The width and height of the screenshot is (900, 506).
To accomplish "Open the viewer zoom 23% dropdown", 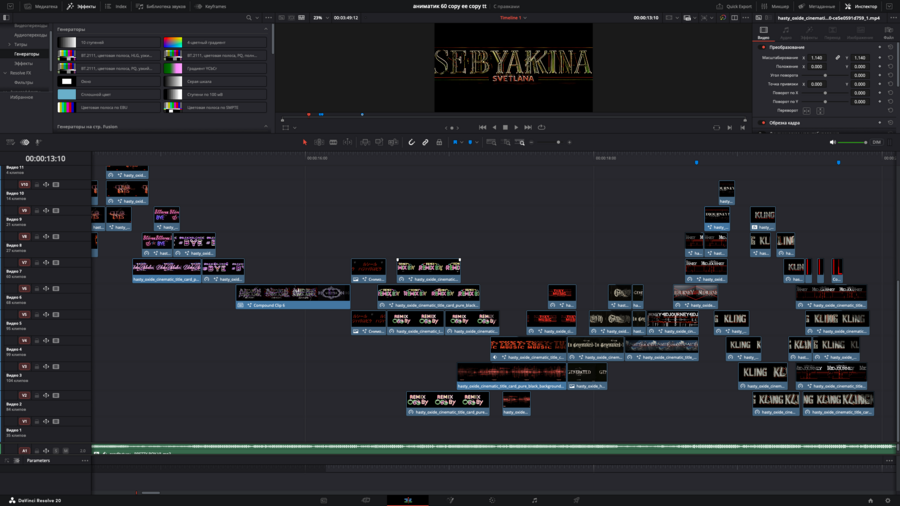I will [x=320, y=18].
